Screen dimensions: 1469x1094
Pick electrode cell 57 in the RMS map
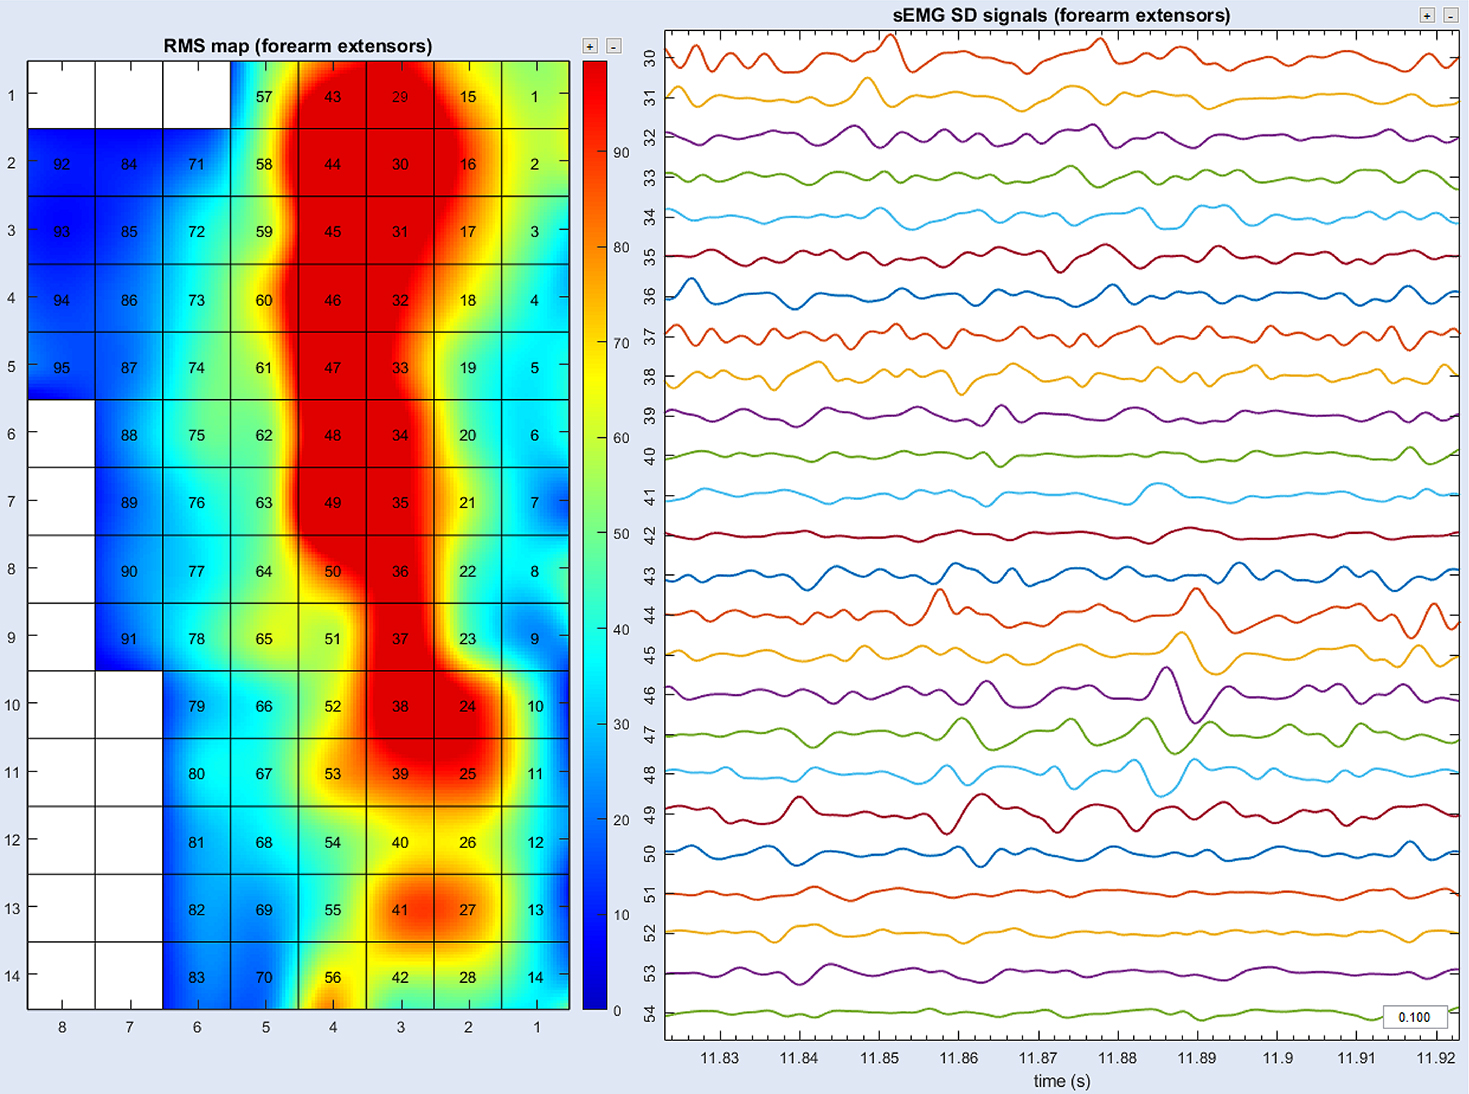click(264, 96)
